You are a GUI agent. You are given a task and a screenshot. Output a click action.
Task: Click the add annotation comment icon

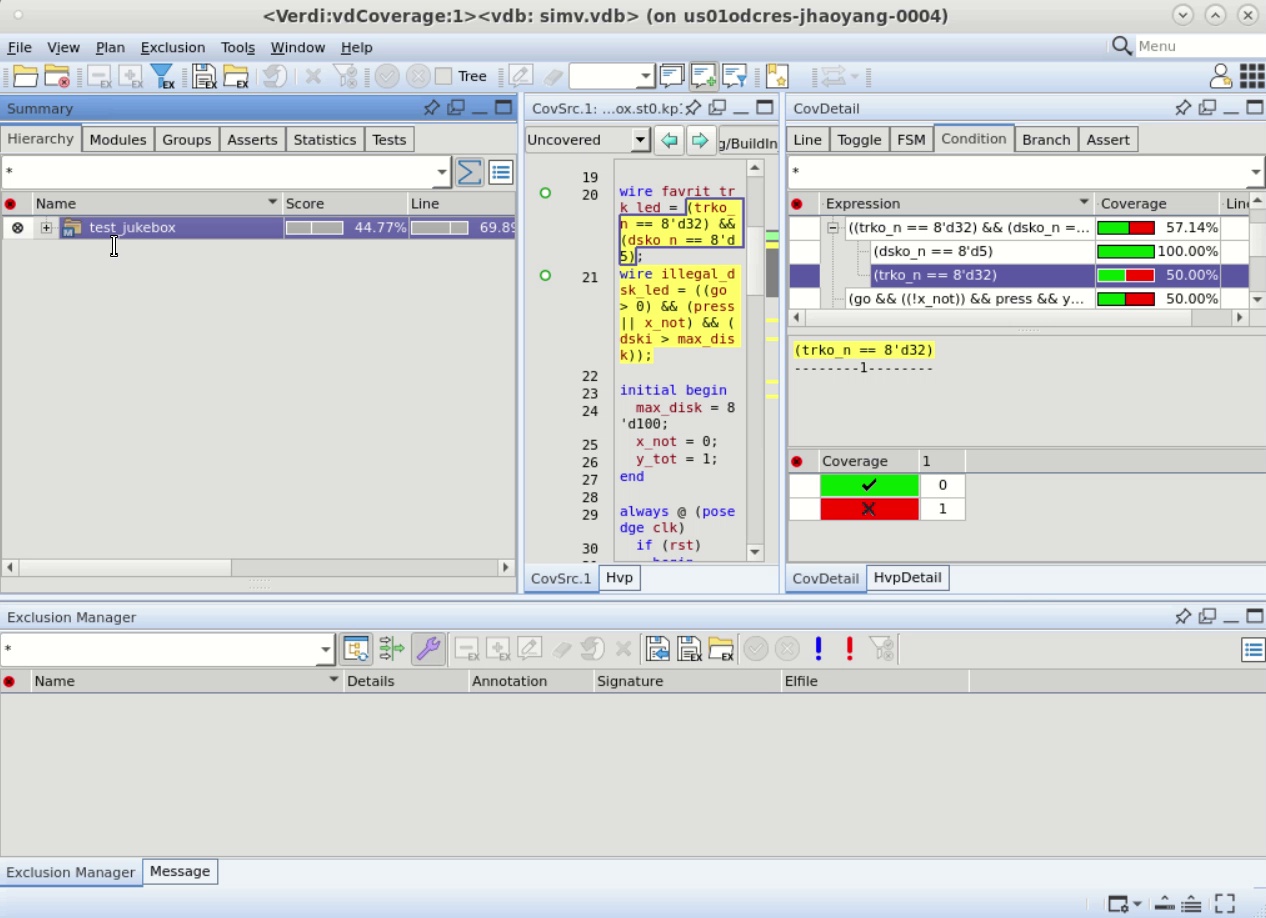703,77
